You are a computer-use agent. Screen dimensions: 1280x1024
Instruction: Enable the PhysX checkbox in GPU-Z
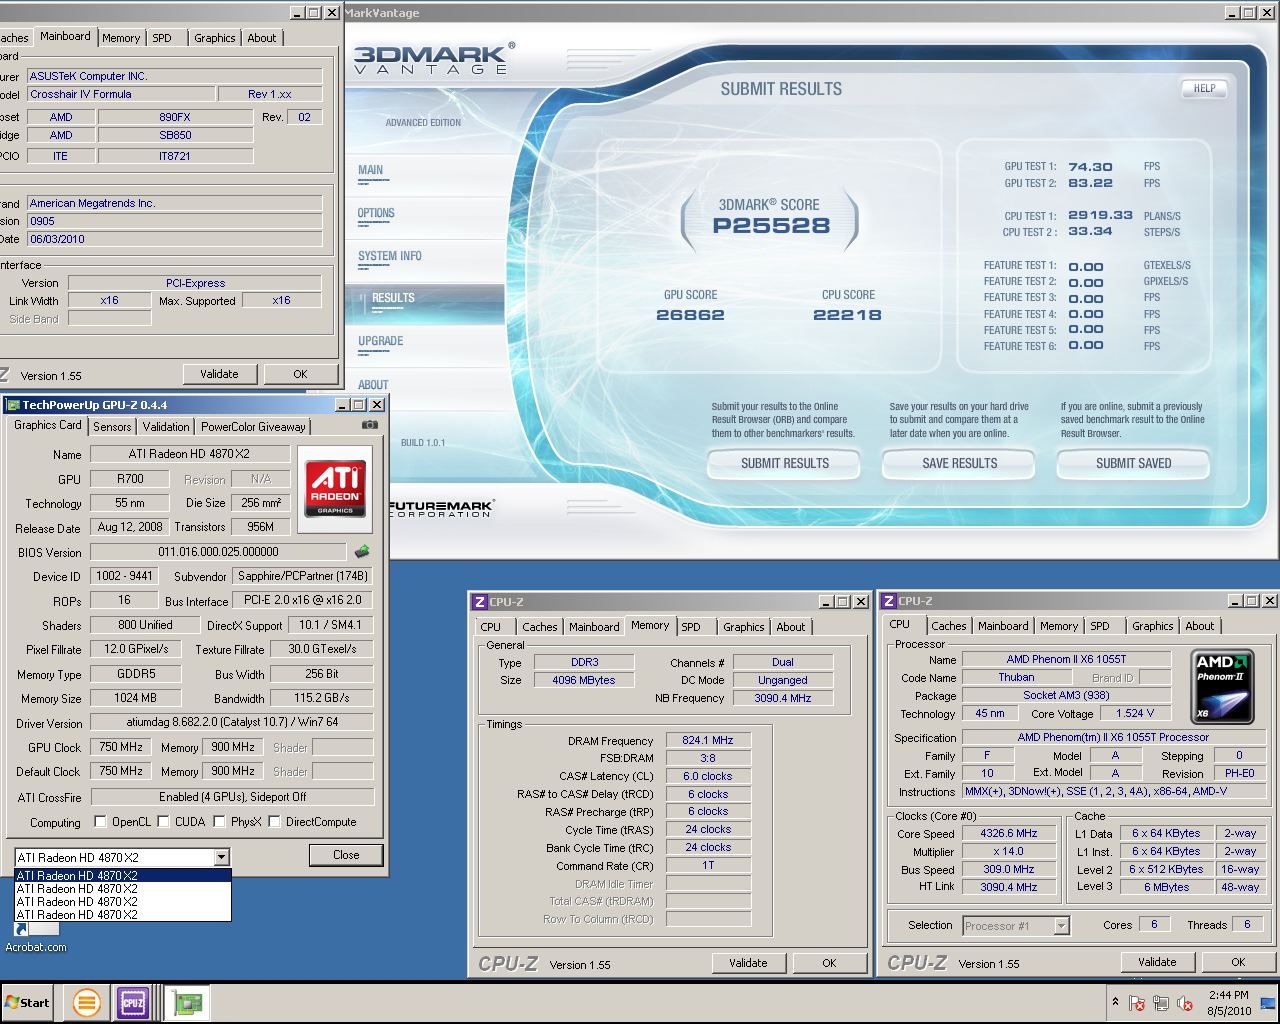click(219, 822)
